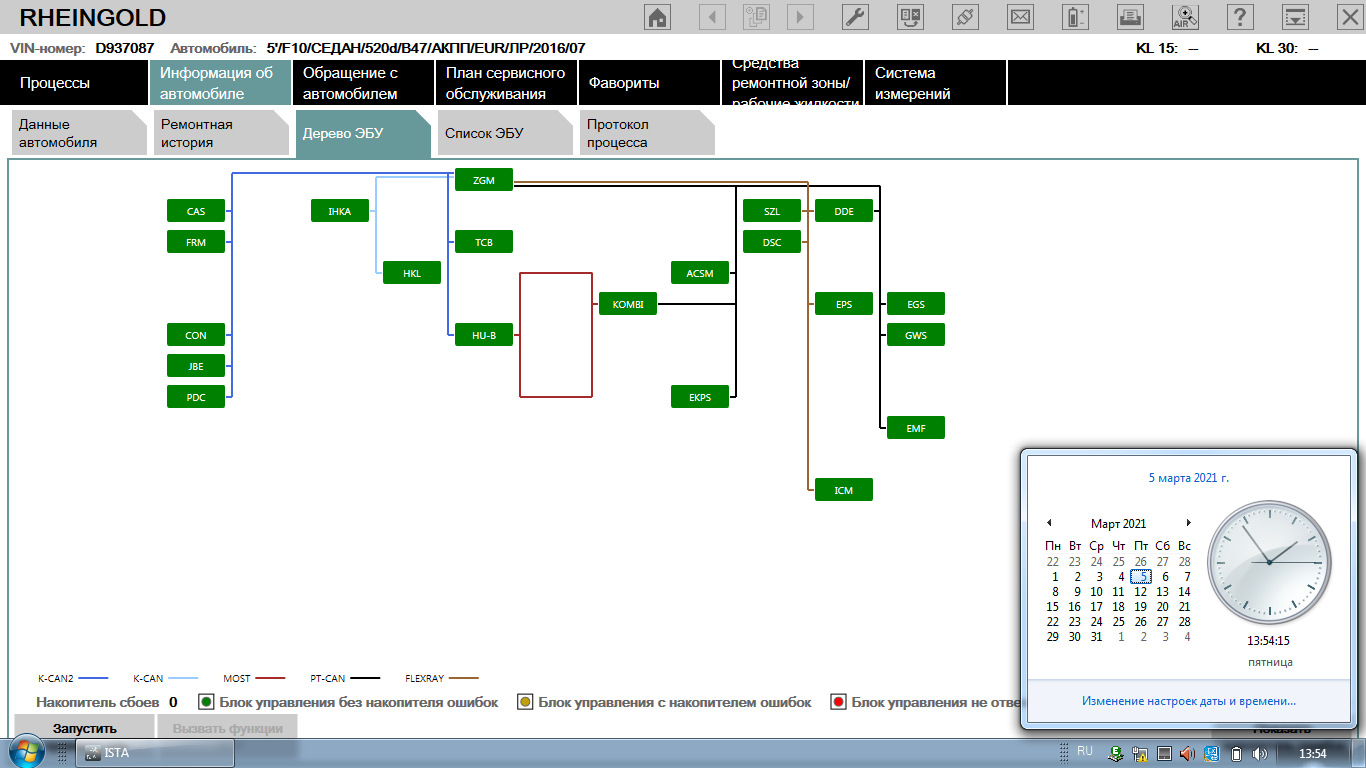Image resolution: width=1366 pixels, height=768 pixels.
Task: Expand the Март 2021 month header
Action: click(x=1118, y=524)
